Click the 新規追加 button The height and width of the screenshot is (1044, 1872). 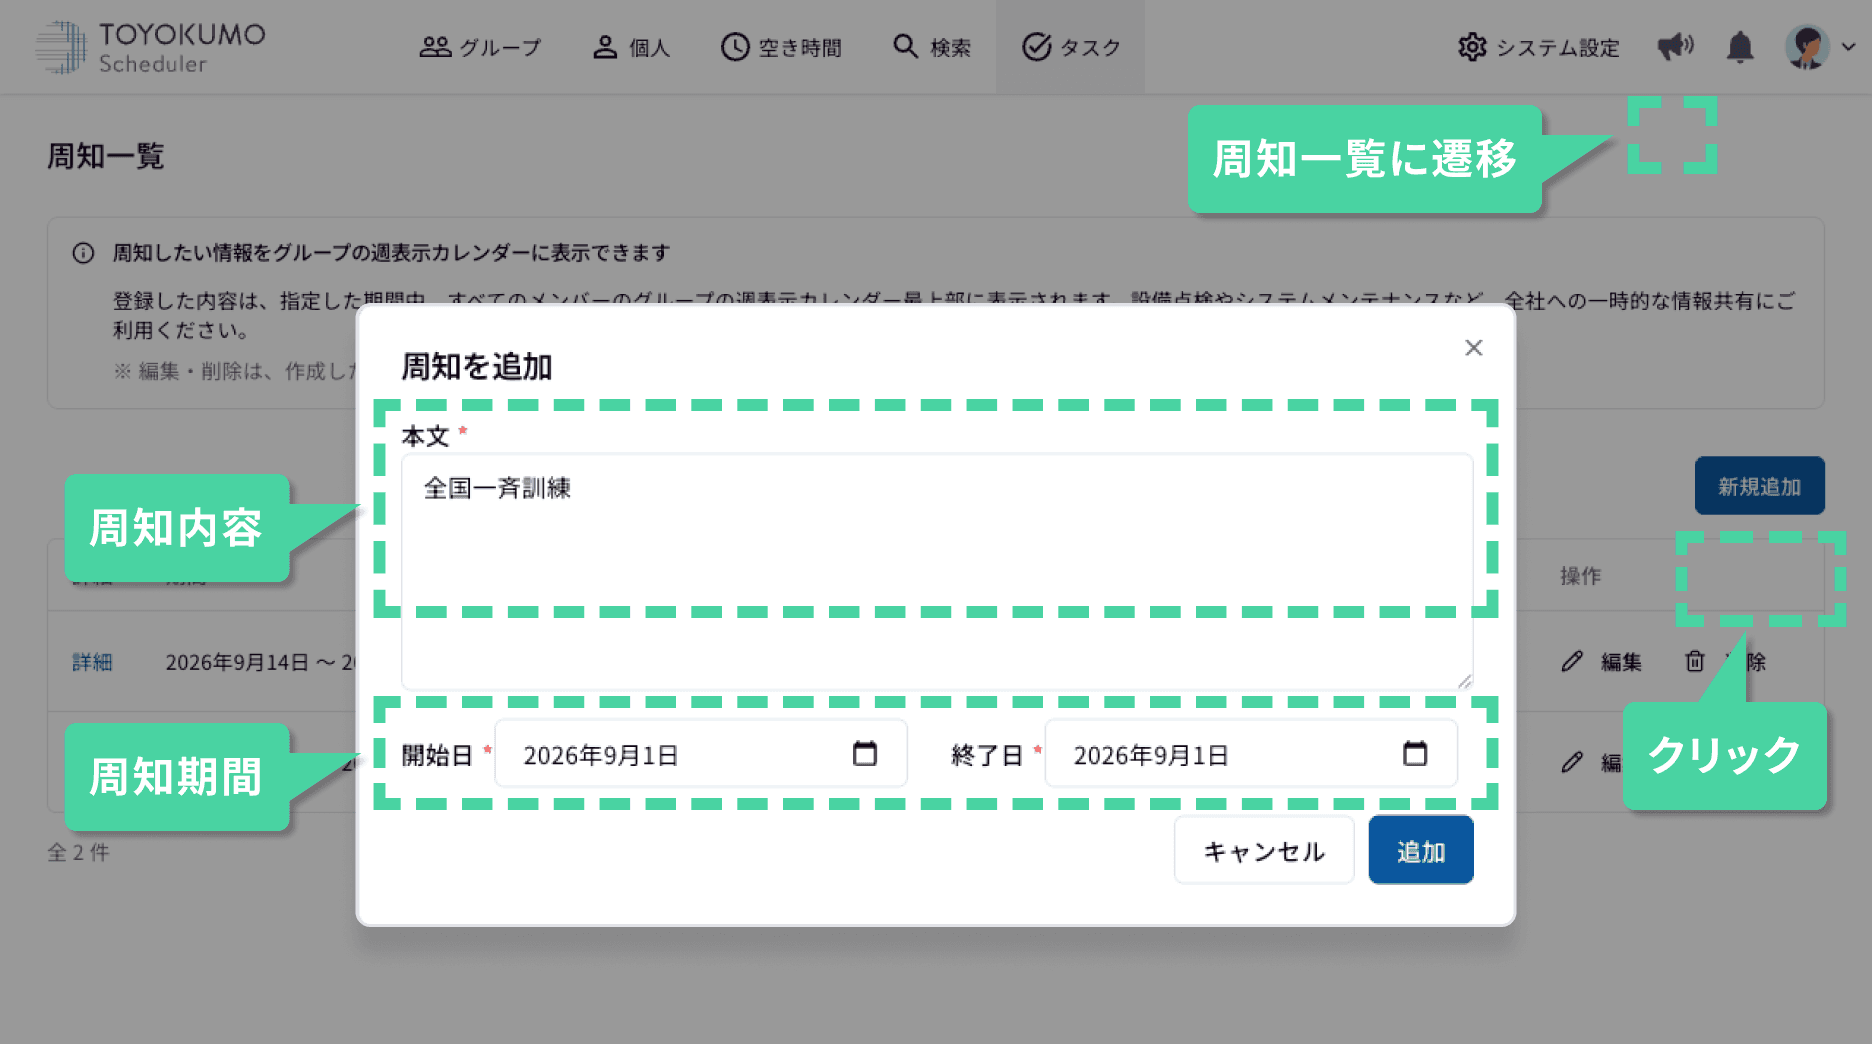[1759, 486]
